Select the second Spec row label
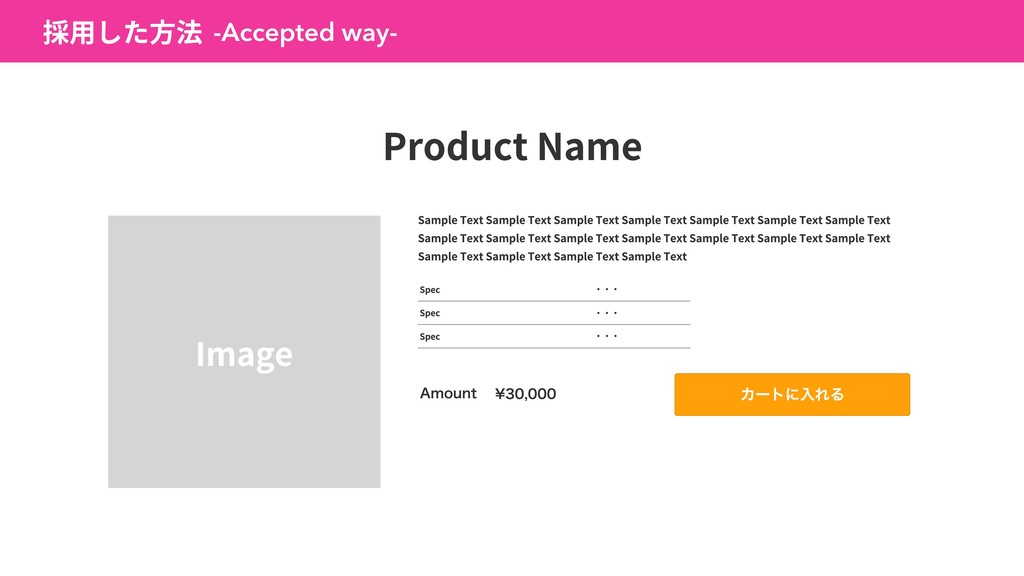 [x=430, y=313]
